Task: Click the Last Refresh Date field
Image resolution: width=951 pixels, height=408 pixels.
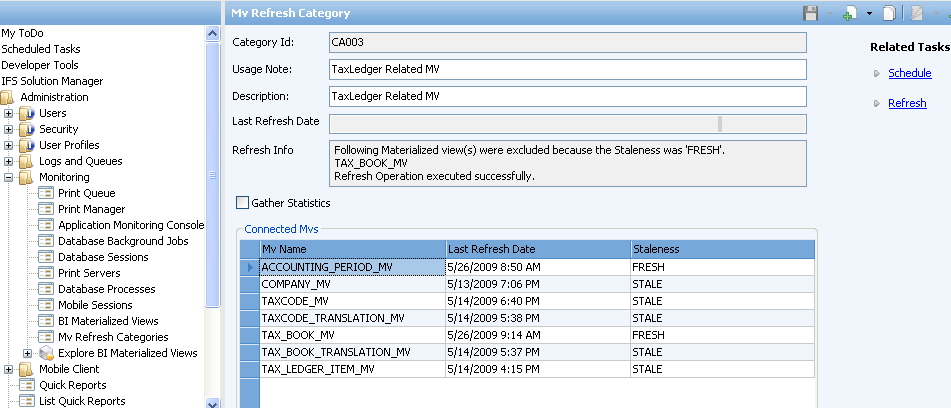Action: 568,124
